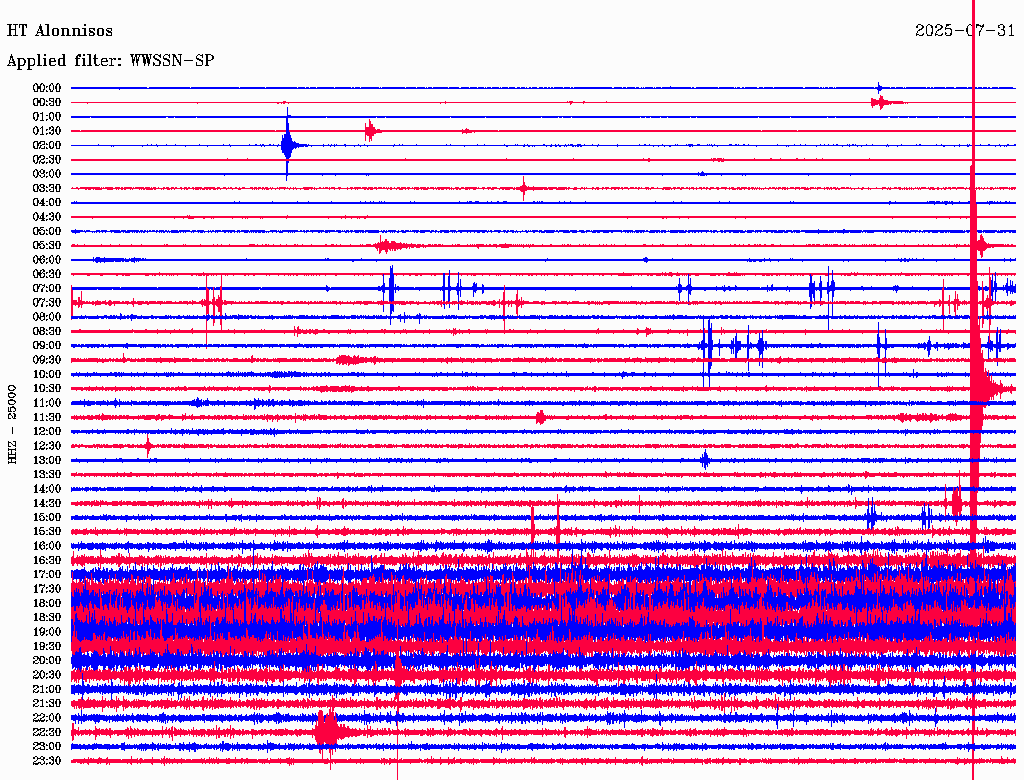Click the 05:00 time label
This screenshot has width=1024, height=780.
(47, 231)
